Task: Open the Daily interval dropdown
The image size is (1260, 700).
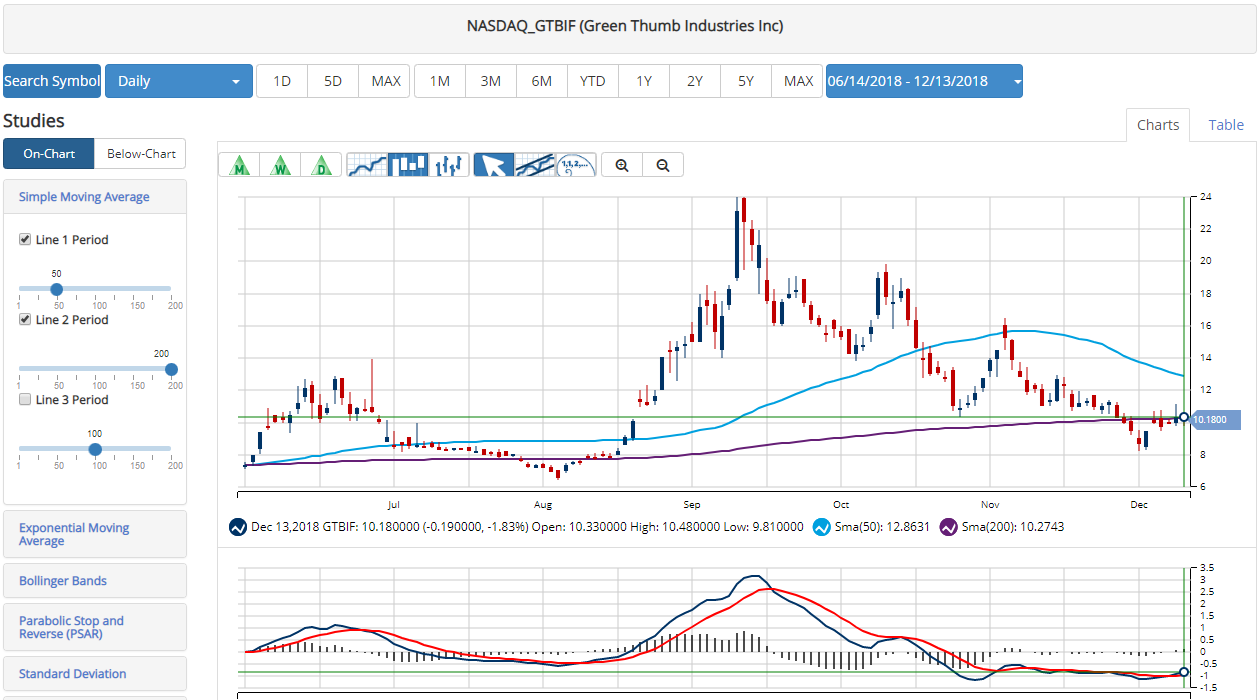Action: (179, 81)
